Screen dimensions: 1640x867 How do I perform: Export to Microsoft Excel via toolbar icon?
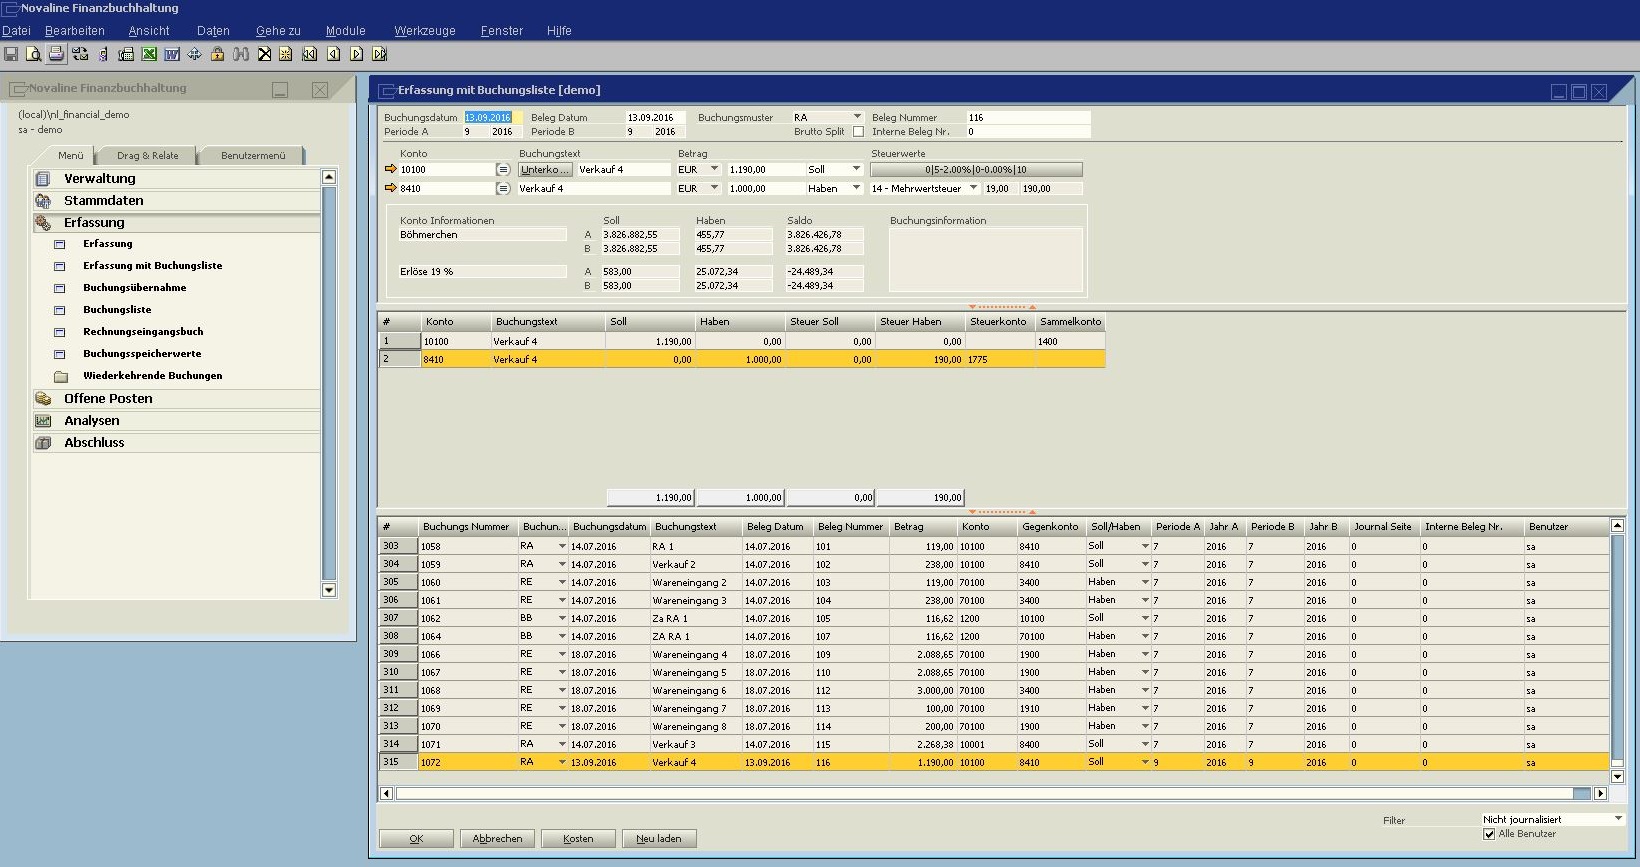(149, 54)
